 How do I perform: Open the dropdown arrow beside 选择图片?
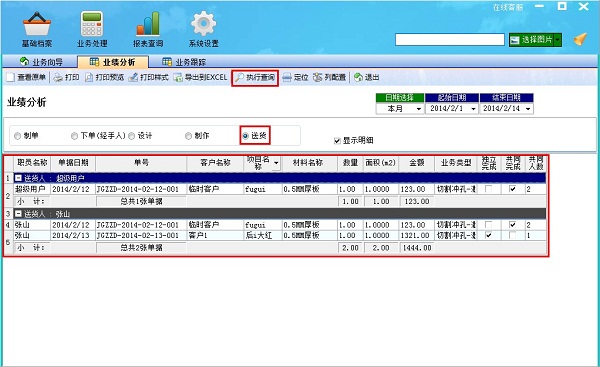coord(558,39)
